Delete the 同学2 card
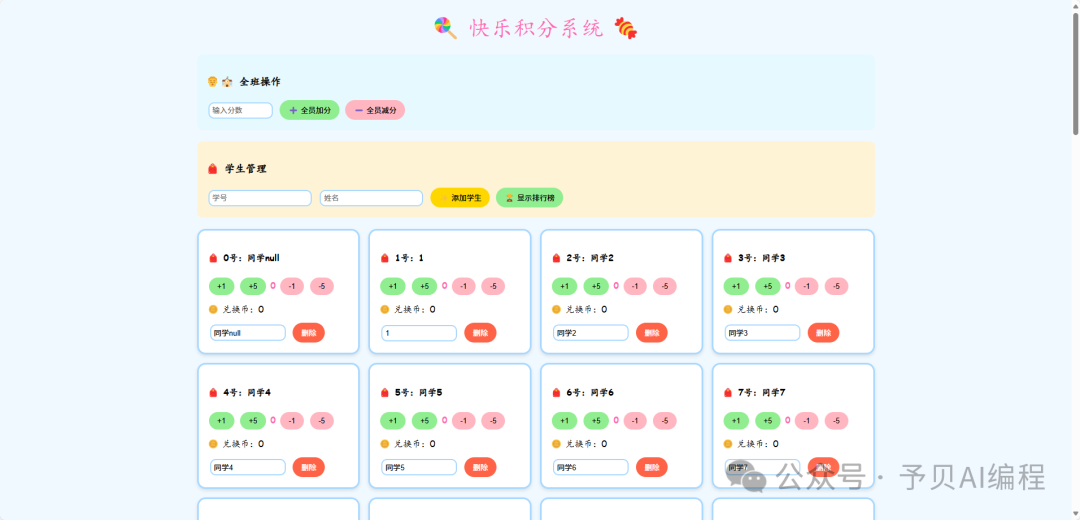The height and width of the screenshot is (520, 1080). [x=652, y=333]
